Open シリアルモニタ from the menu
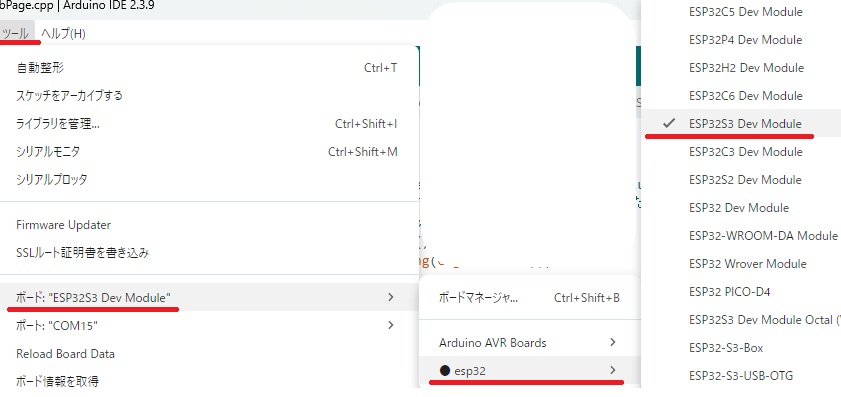The width and height of the screenshot is (841, 397). point(209,151)
